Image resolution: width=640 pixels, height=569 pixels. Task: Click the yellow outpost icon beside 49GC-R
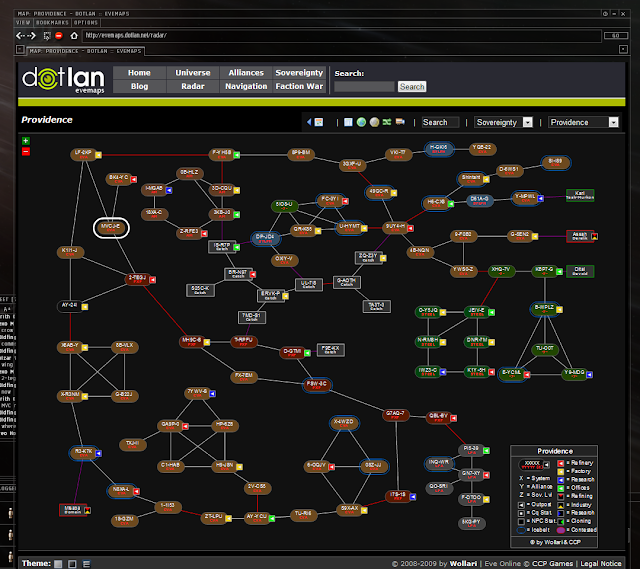coord(394,193)
